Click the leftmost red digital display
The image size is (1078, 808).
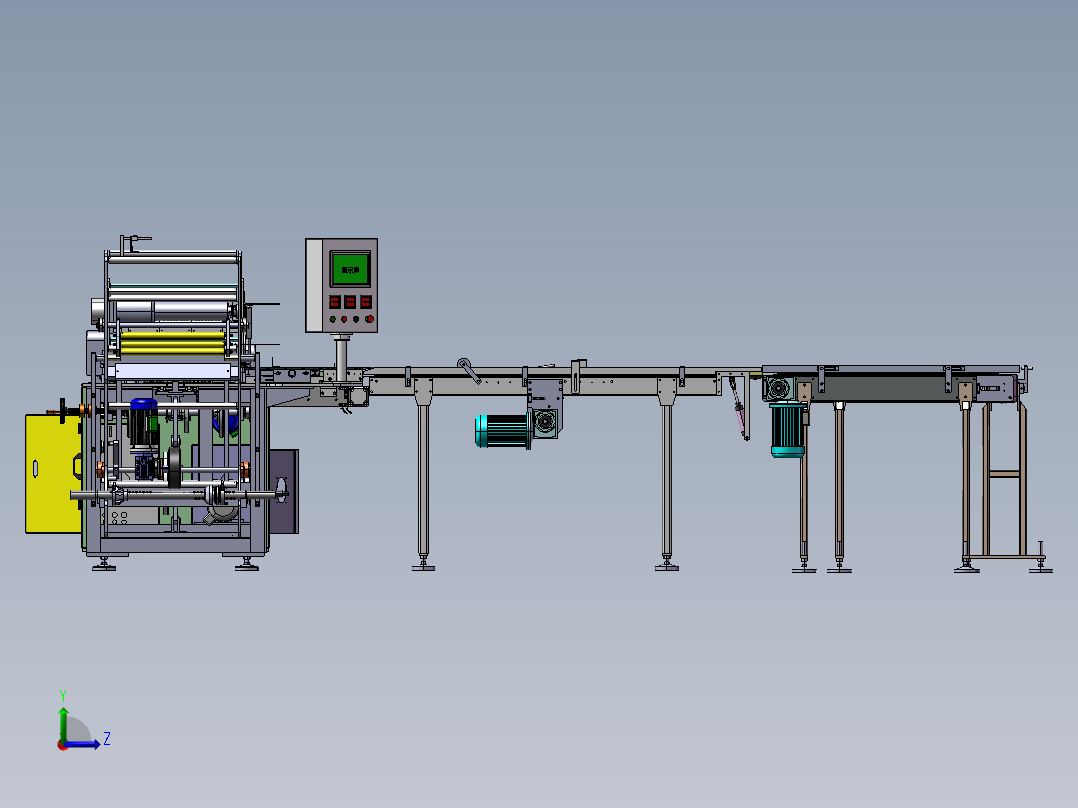(336, 301)
